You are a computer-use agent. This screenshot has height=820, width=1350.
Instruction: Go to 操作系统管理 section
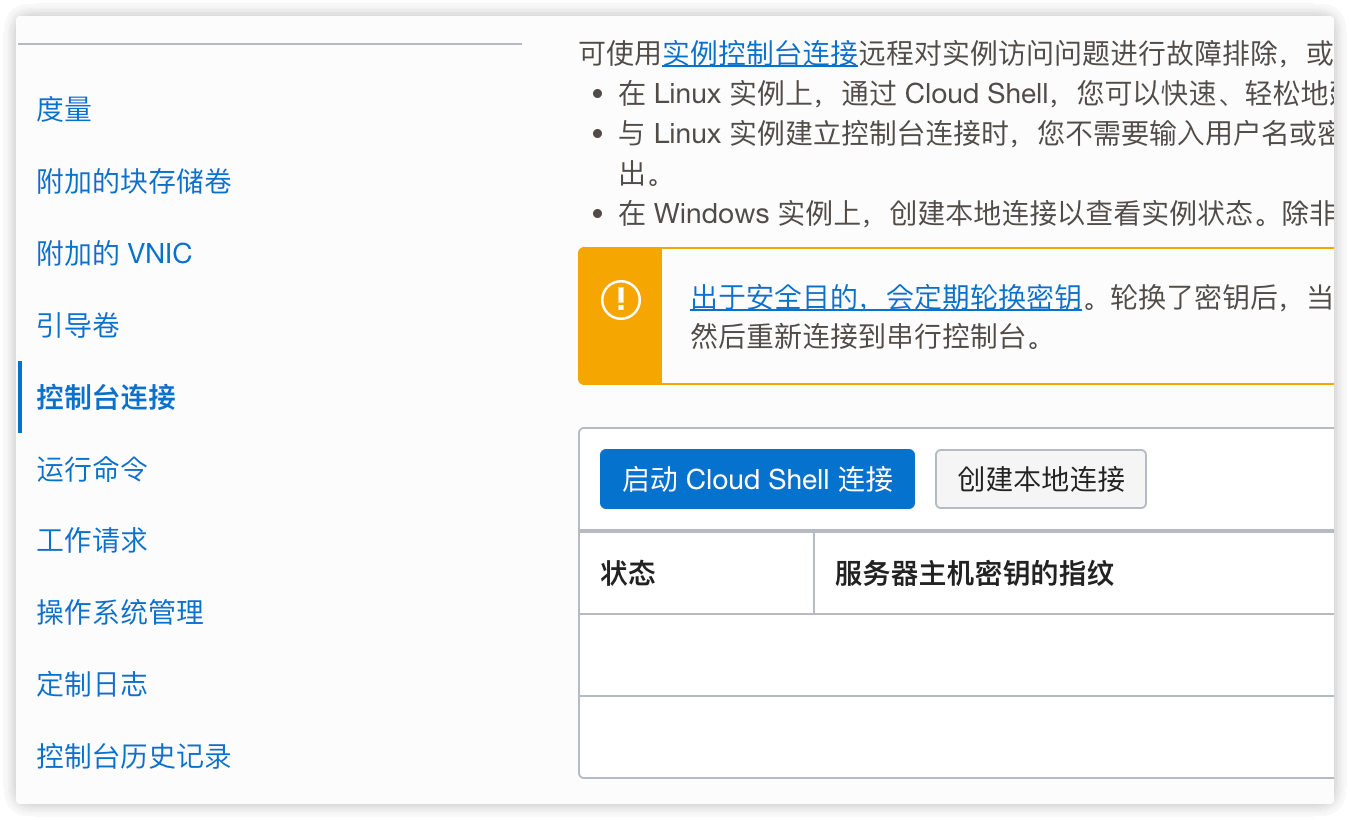tap(120, 612)
